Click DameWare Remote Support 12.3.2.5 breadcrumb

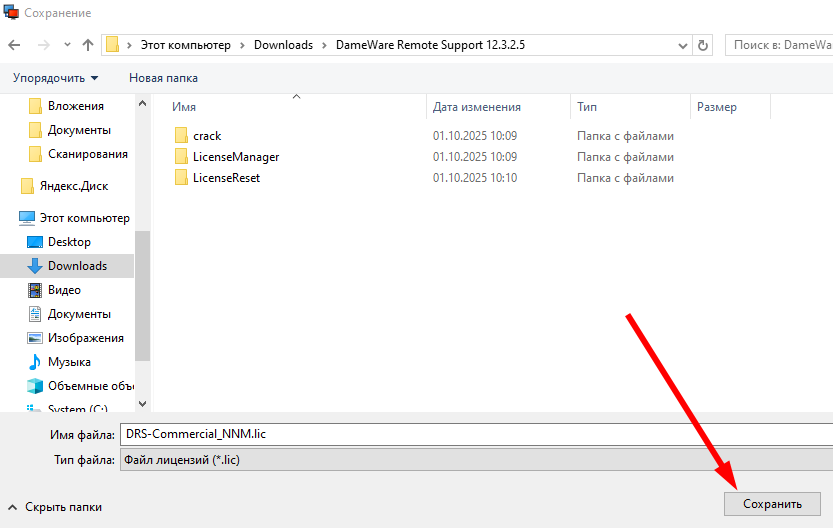(x=430, y=45)
